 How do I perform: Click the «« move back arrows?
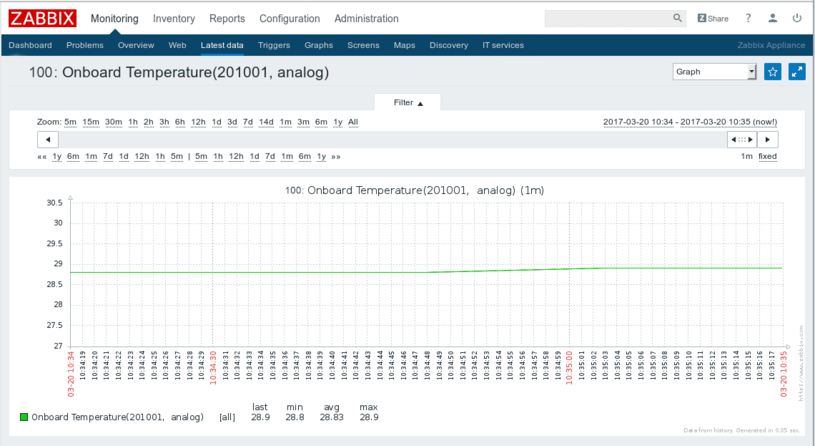pos(42,156)
